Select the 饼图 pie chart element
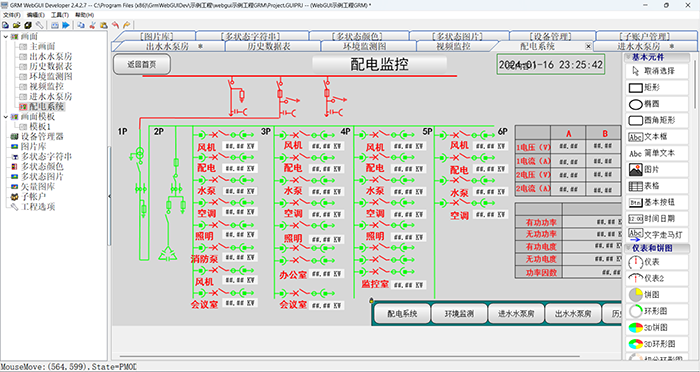Image resolution: width=700 pixels, height=372 pixels. (657, 295)
